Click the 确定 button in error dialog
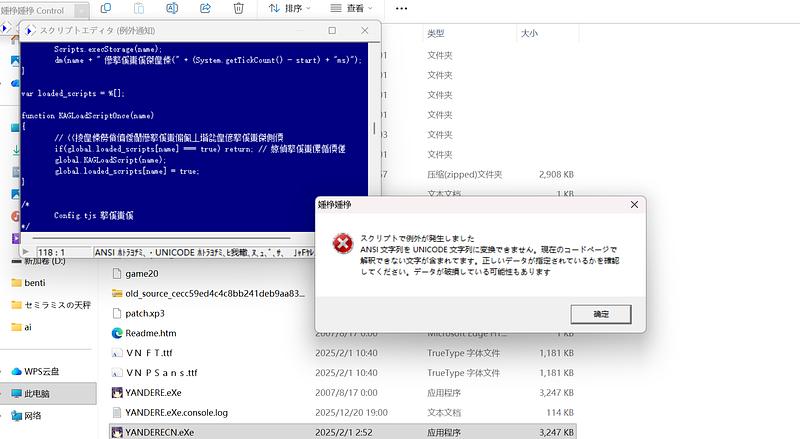The image size is (800, 439). [601, 314]
